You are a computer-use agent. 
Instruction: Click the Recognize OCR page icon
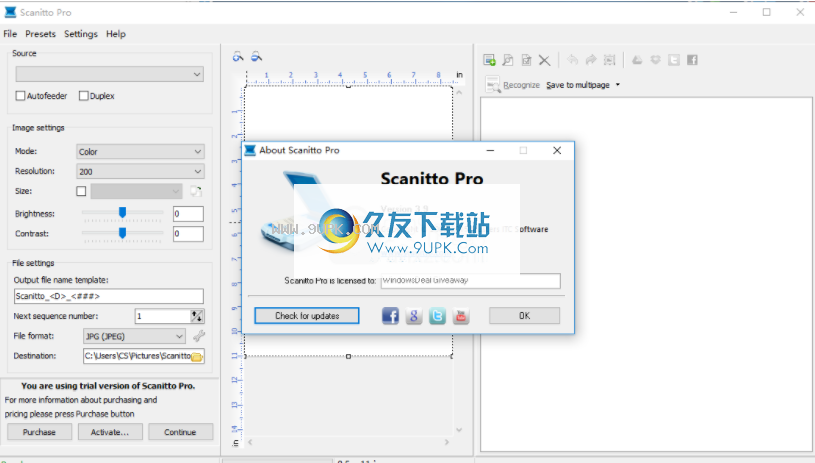pyautogui.click(x=492, y=84)
